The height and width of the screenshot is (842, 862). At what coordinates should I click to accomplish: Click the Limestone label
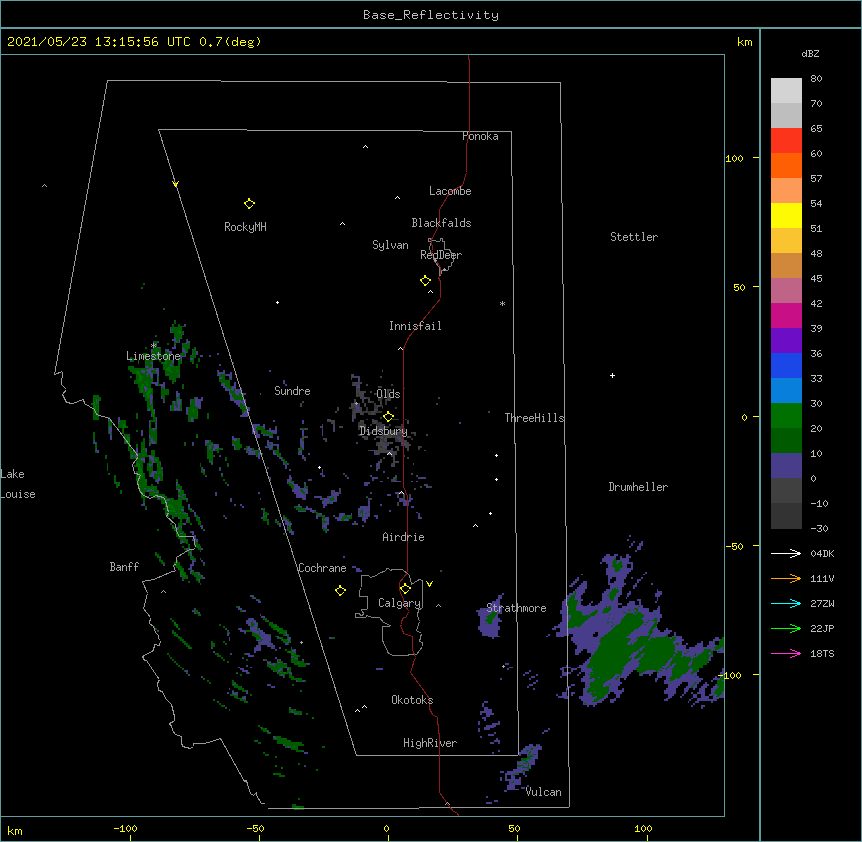[153, 356]
